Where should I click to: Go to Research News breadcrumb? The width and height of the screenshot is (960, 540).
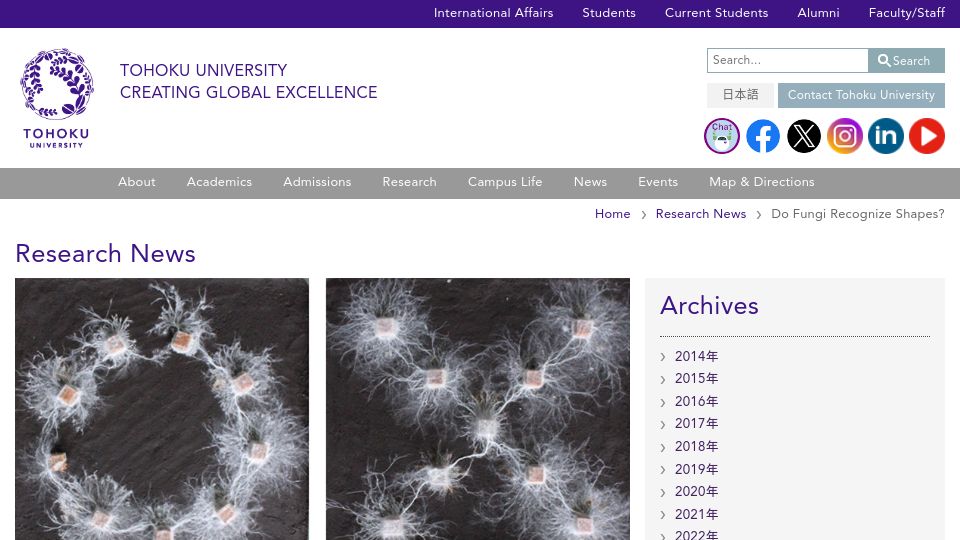pyautogui.click(x=701, y=214)
